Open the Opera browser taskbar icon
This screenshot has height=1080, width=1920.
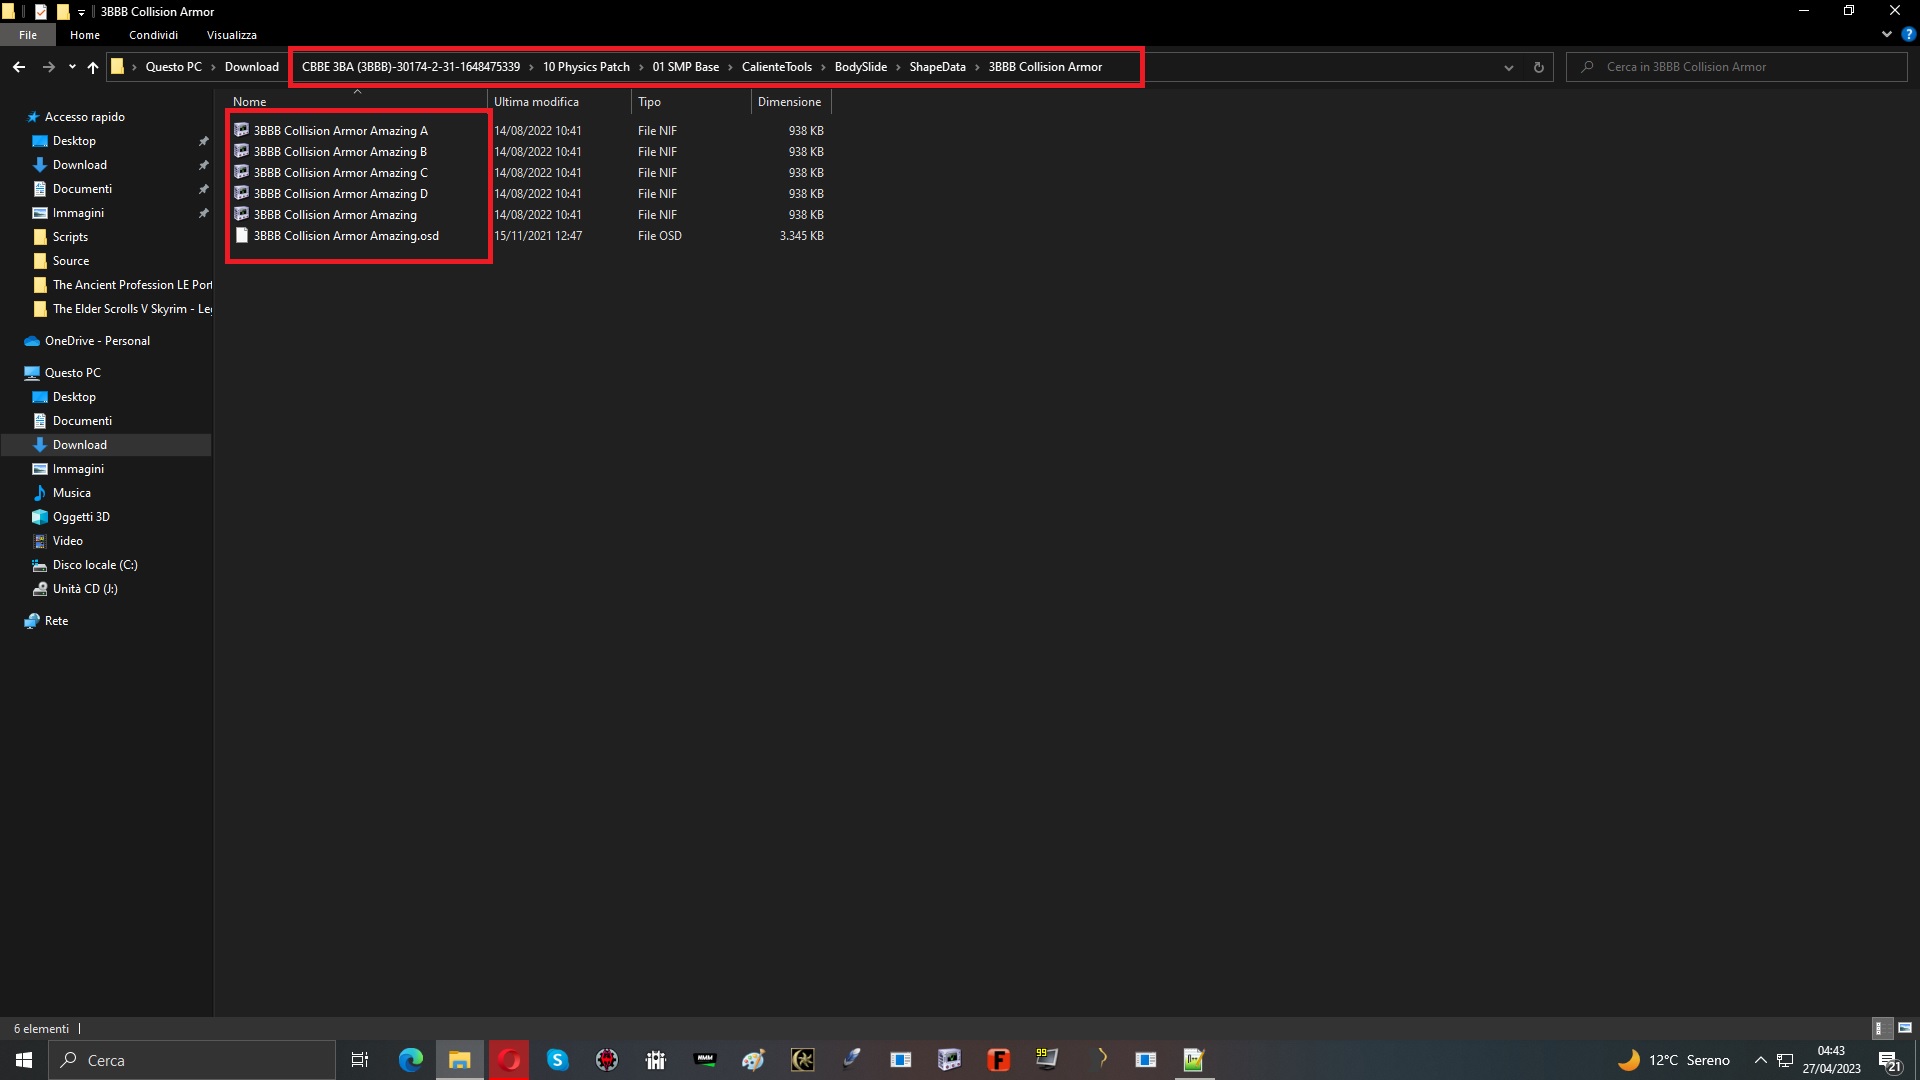click(x=509, y=1060)
